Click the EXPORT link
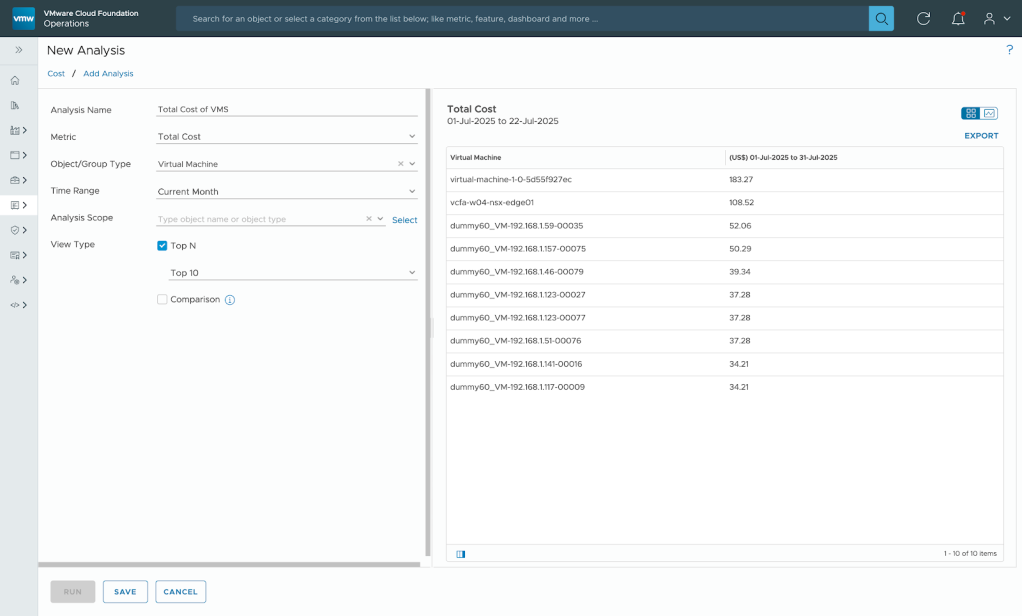The height and width of the screenshot is (616, 1022). [x=981, y=136]
